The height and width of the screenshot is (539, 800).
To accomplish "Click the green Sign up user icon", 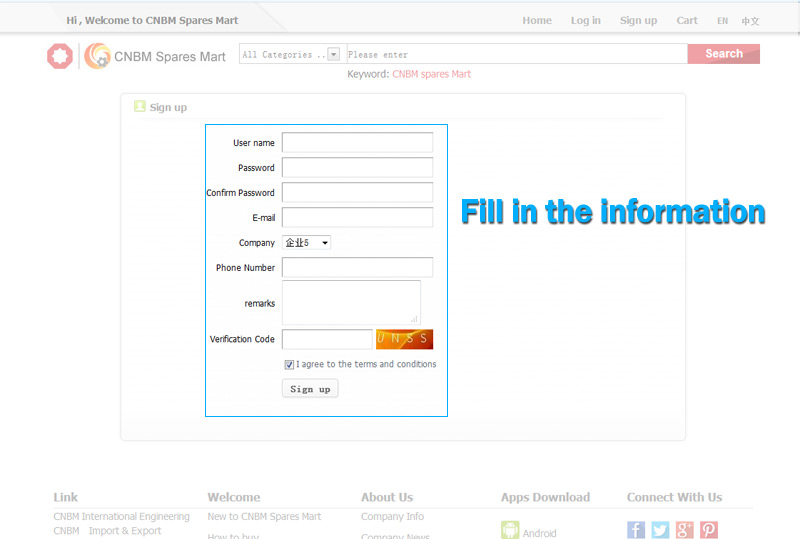I will [140, 106].
